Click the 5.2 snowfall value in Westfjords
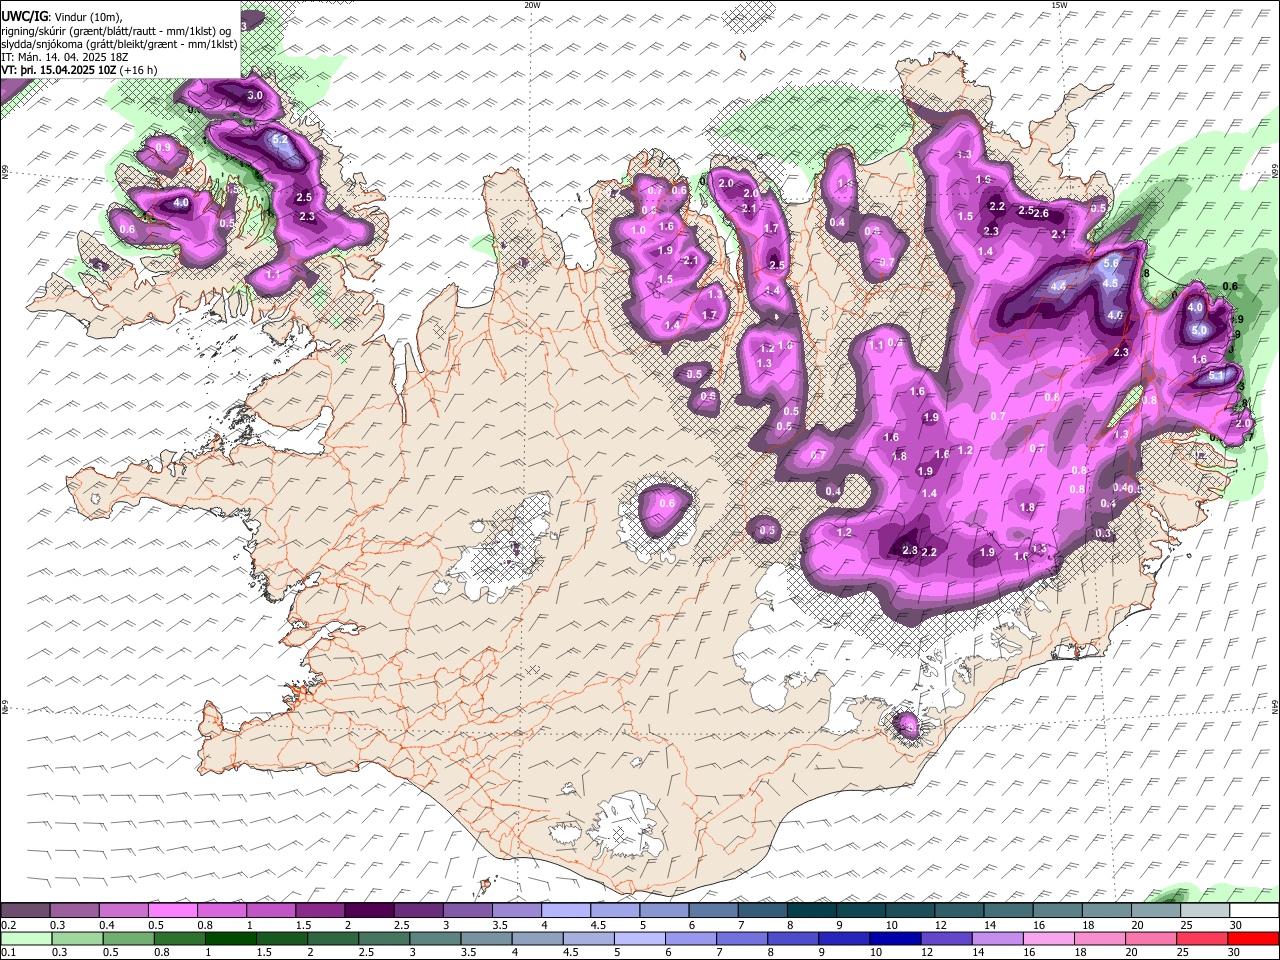Image resolution: width=1280 pixels, height=960 pixels. click(280, 140)
